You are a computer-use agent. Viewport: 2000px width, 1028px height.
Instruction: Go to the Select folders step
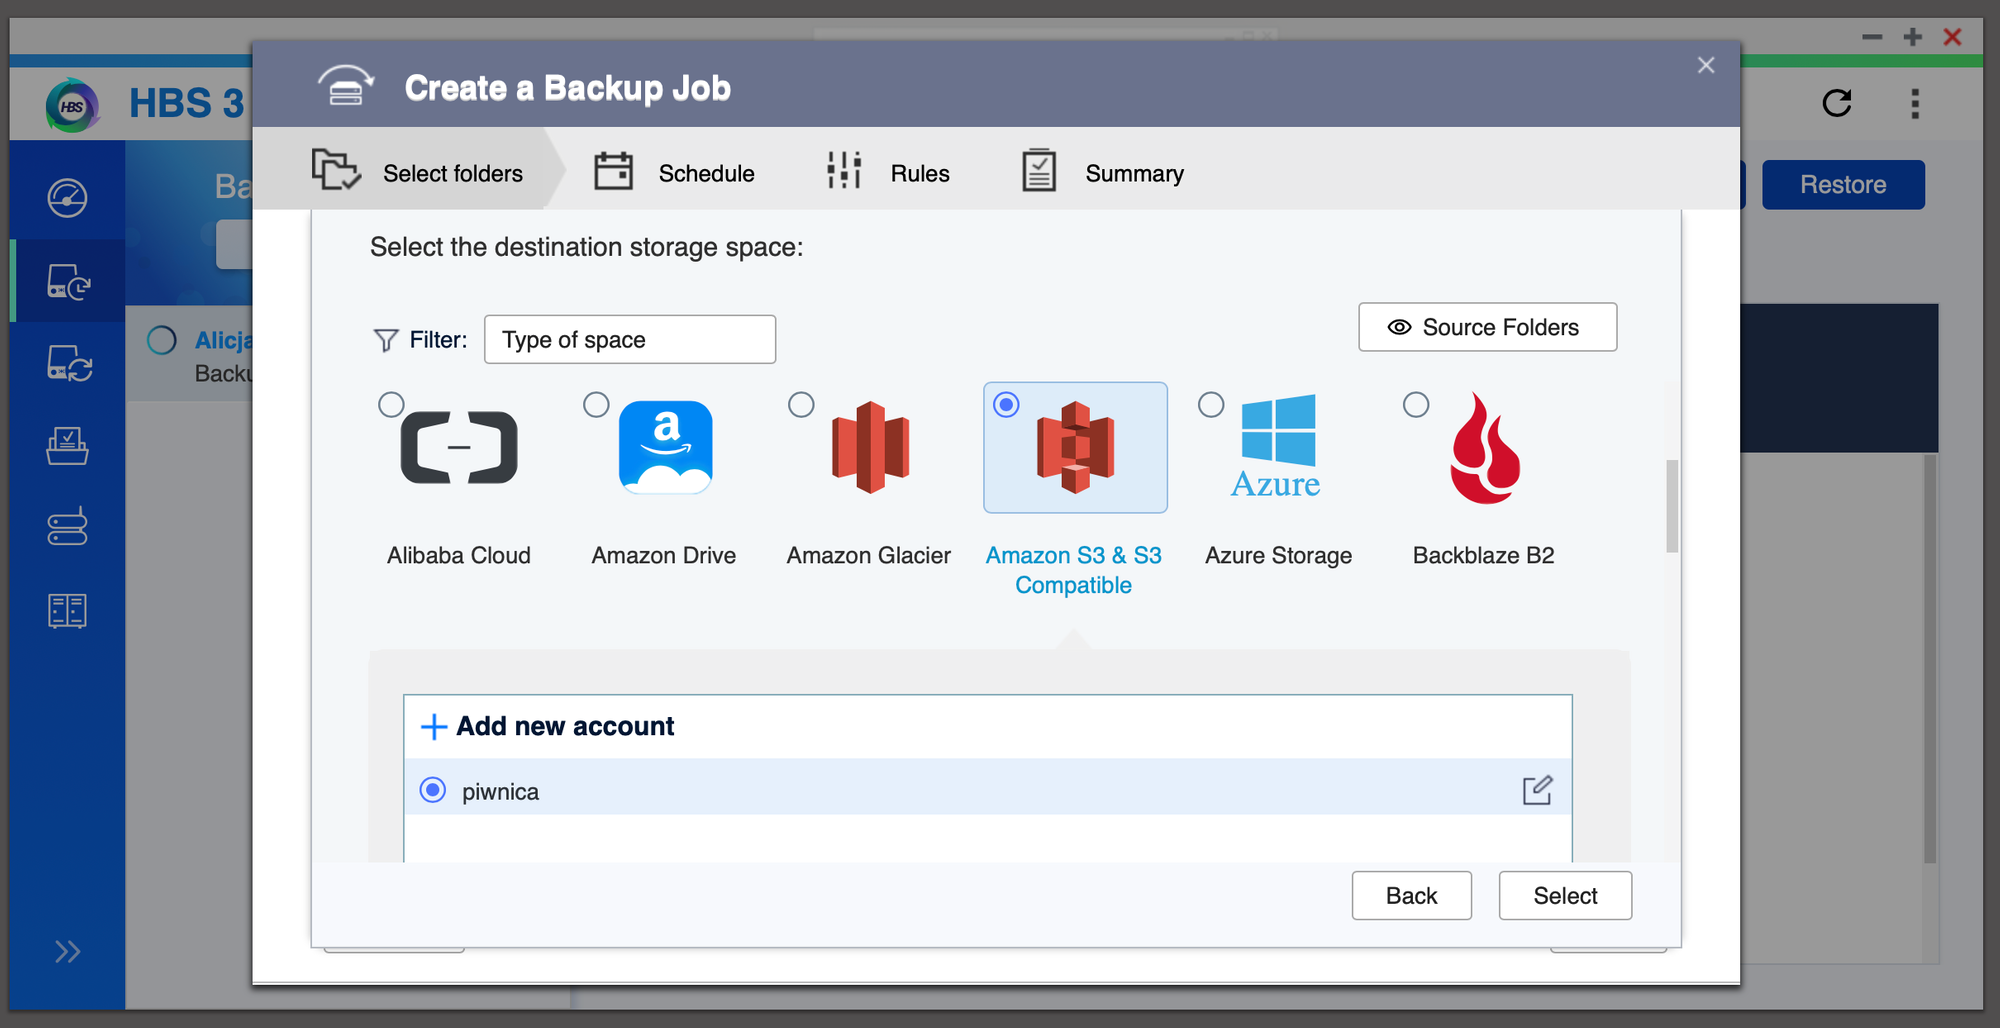tap(417, 172)
